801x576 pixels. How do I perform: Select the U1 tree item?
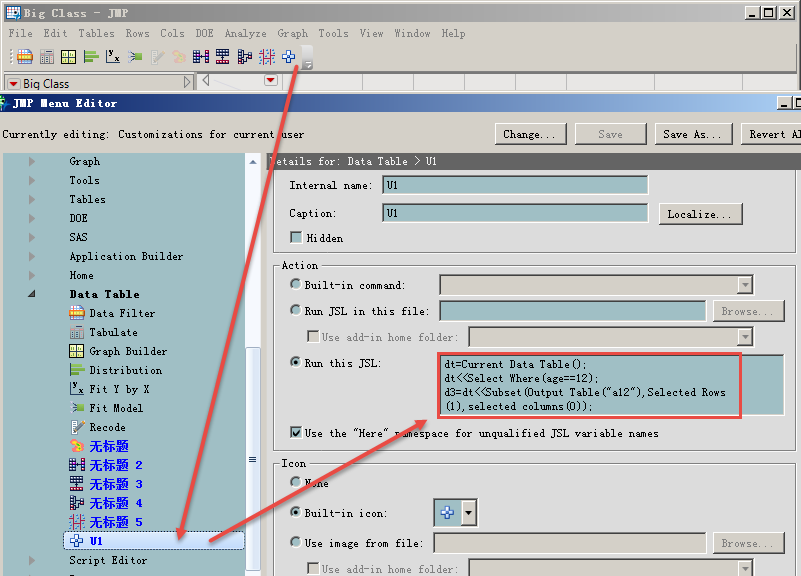point(154,541)
